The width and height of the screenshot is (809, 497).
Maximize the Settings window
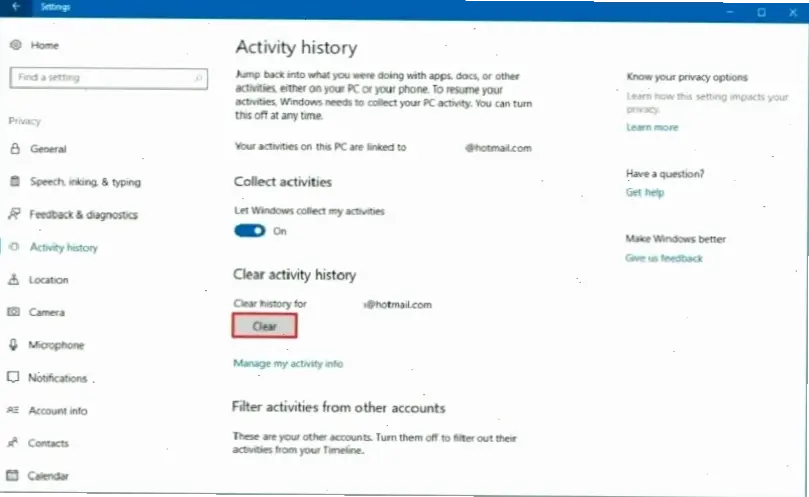762,12
